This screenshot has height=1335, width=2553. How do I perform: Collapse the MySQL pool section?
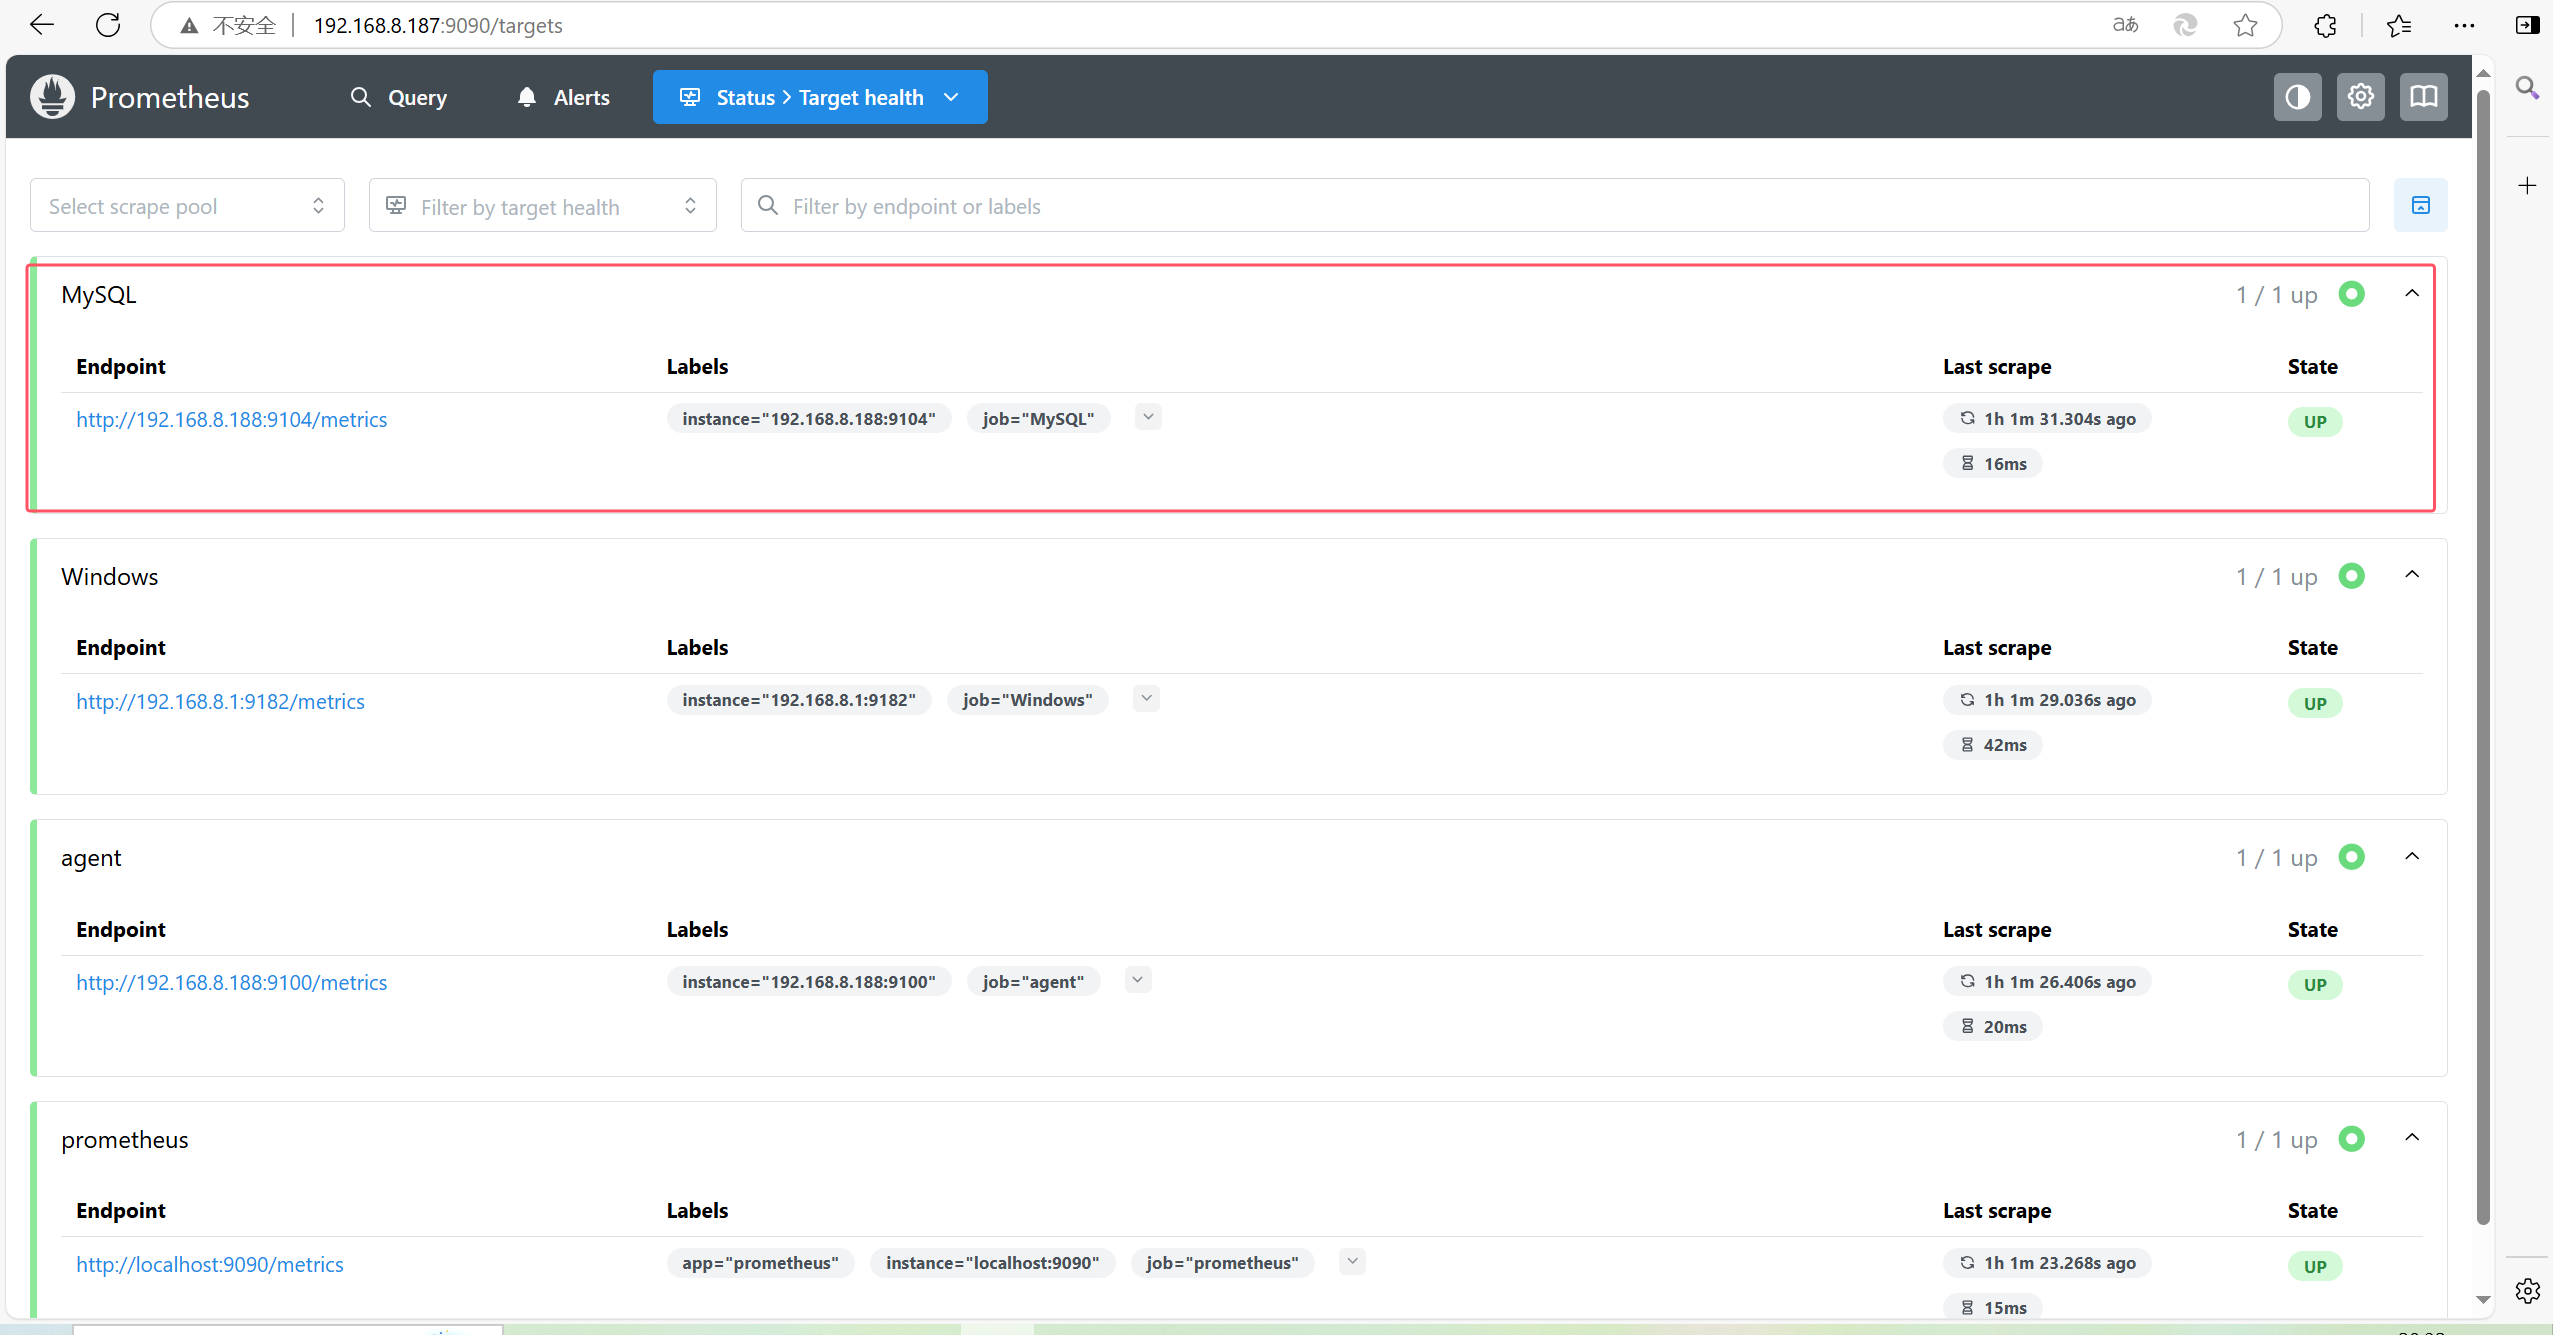coord(2412,294)
